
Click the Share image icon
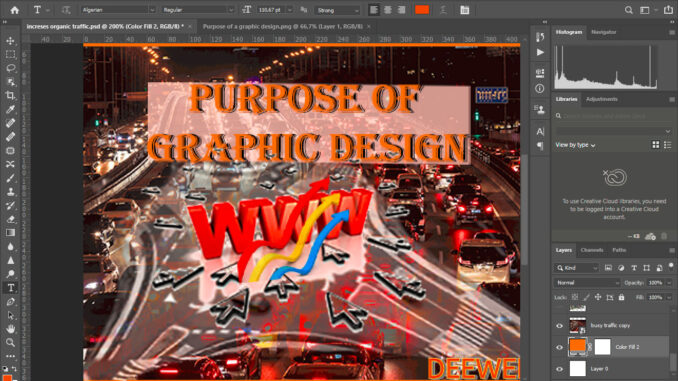668,10
